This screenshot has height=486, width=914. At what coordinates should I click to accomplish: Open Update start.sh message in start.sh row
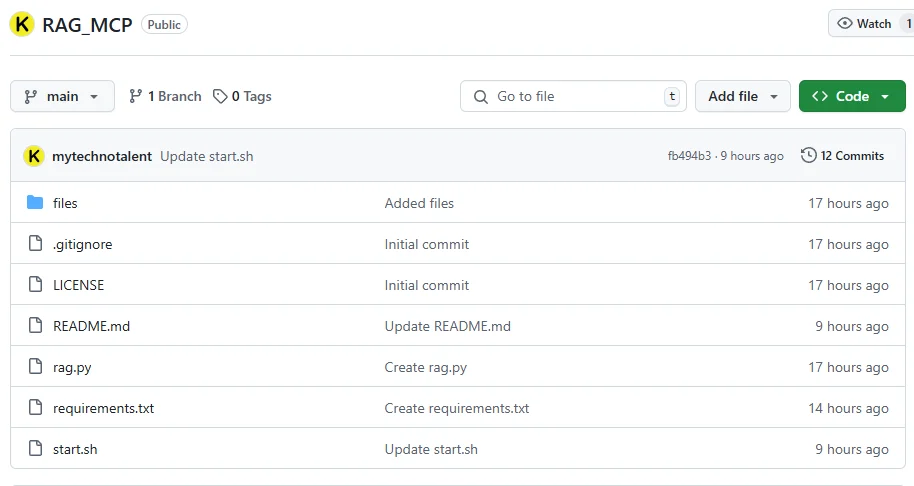(x=431, y=449)
